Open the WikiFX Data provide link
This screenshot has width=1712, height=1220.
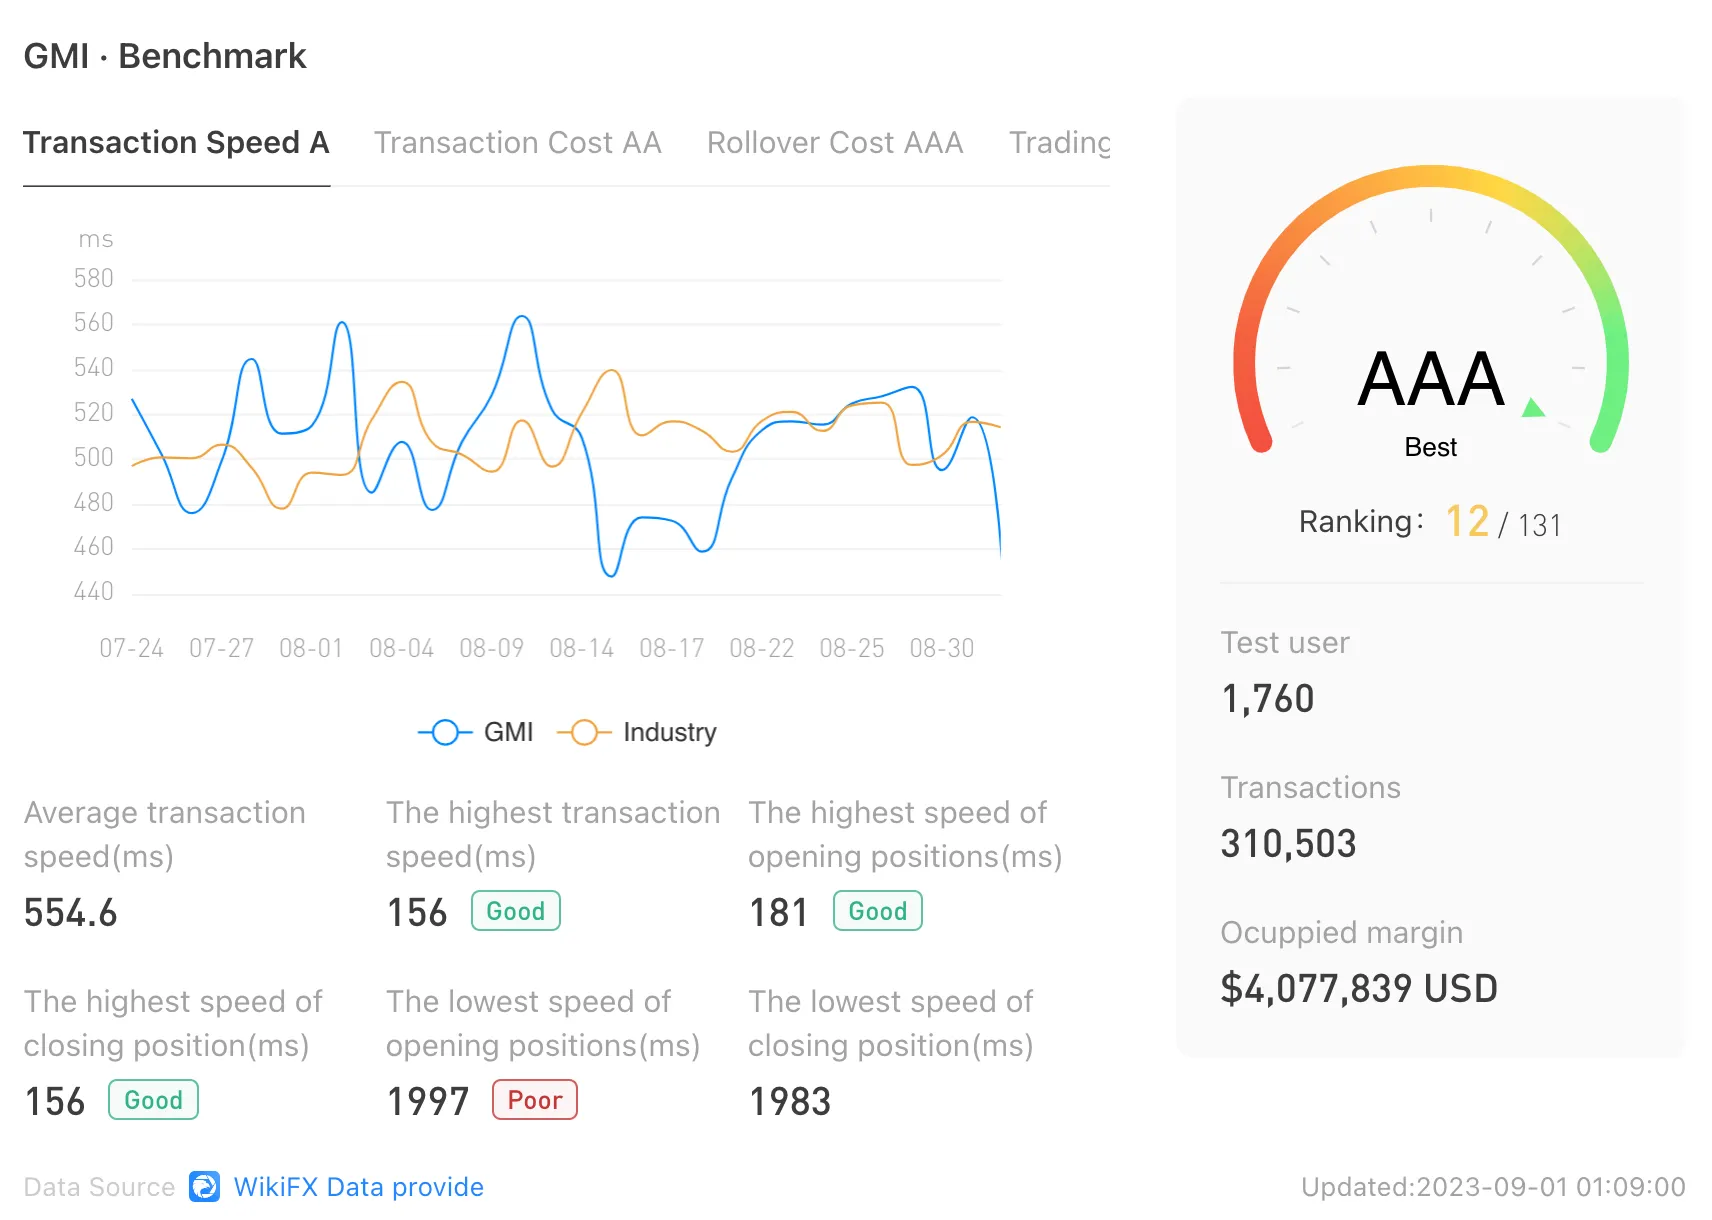(358, 1187)
